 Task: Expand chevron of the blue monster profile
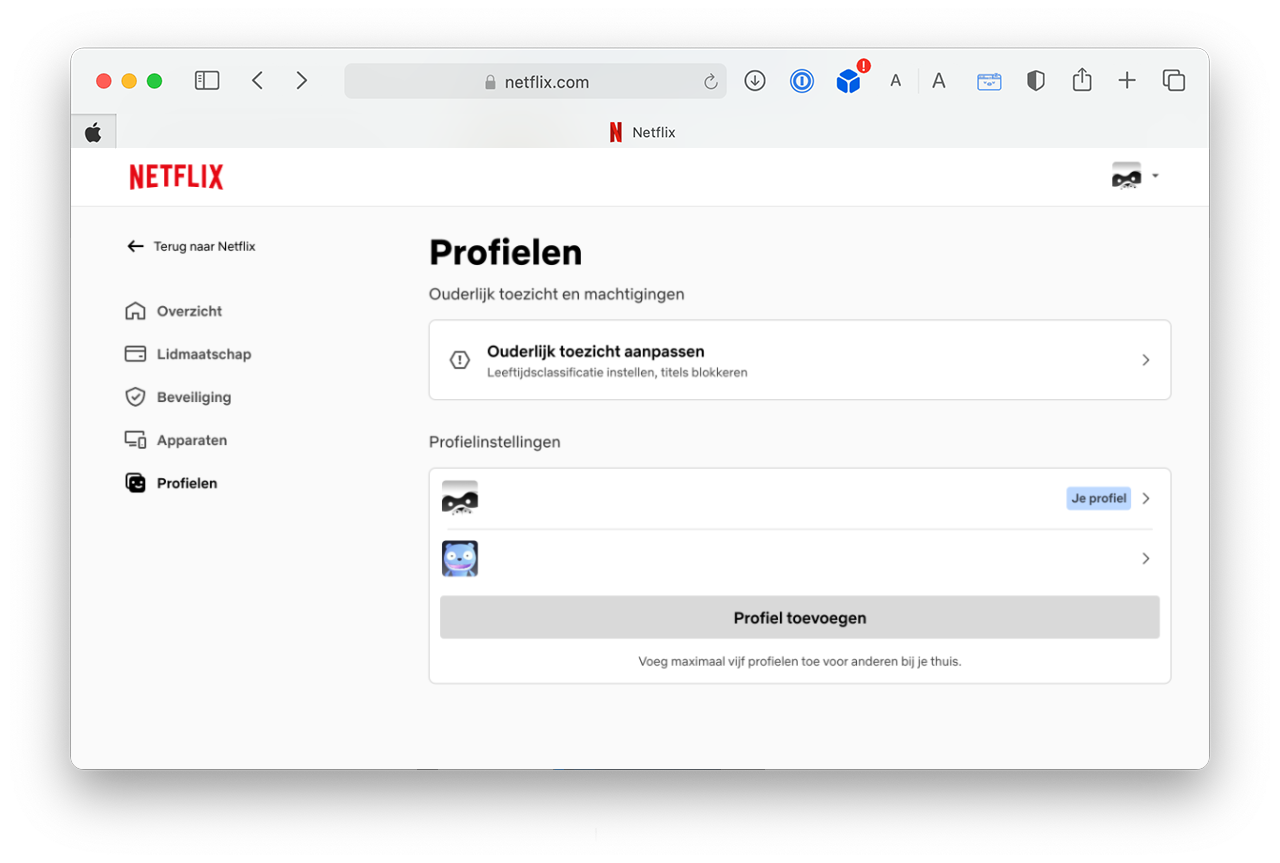(x=1146, y=558)
